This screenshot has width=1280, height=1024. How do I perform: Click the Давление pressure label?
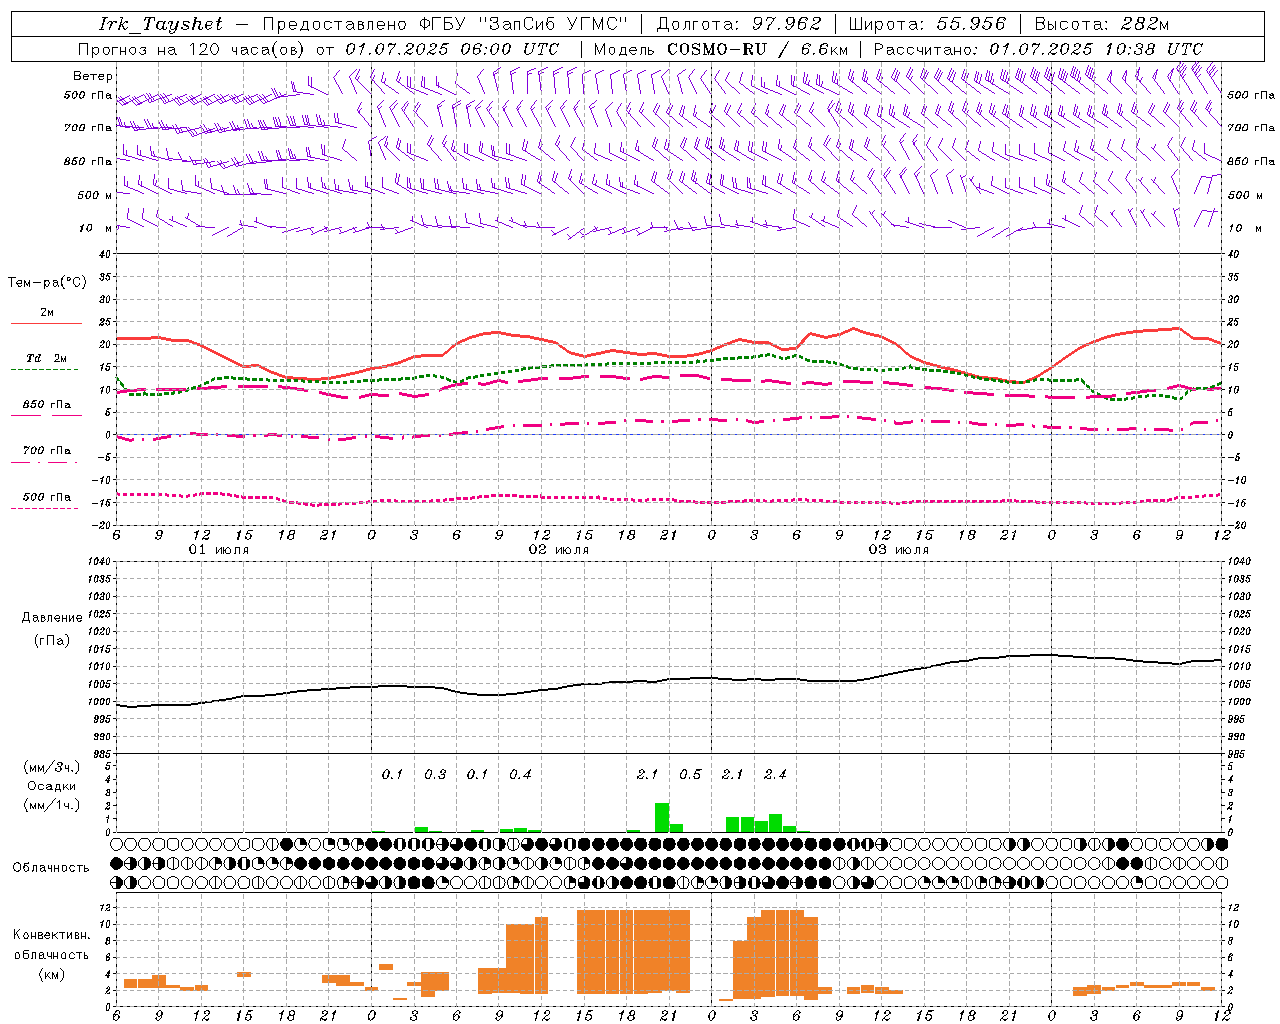(51, 618)
